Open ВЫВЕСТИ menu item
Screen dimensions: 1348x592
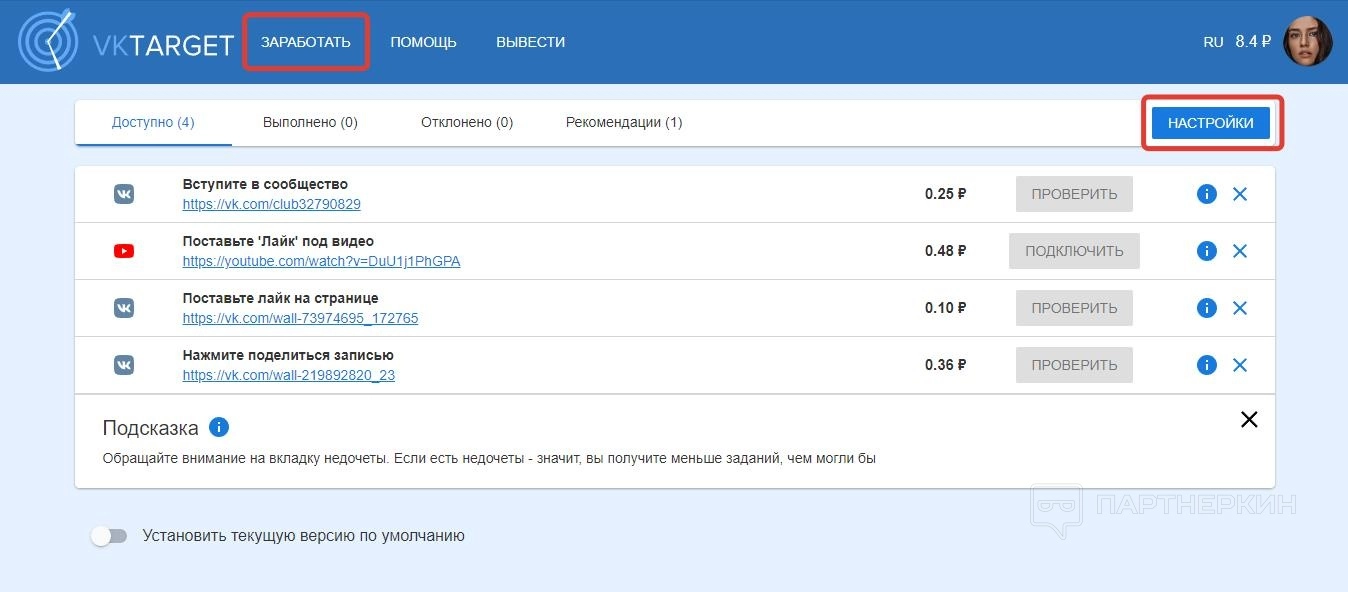coord(530,42)
